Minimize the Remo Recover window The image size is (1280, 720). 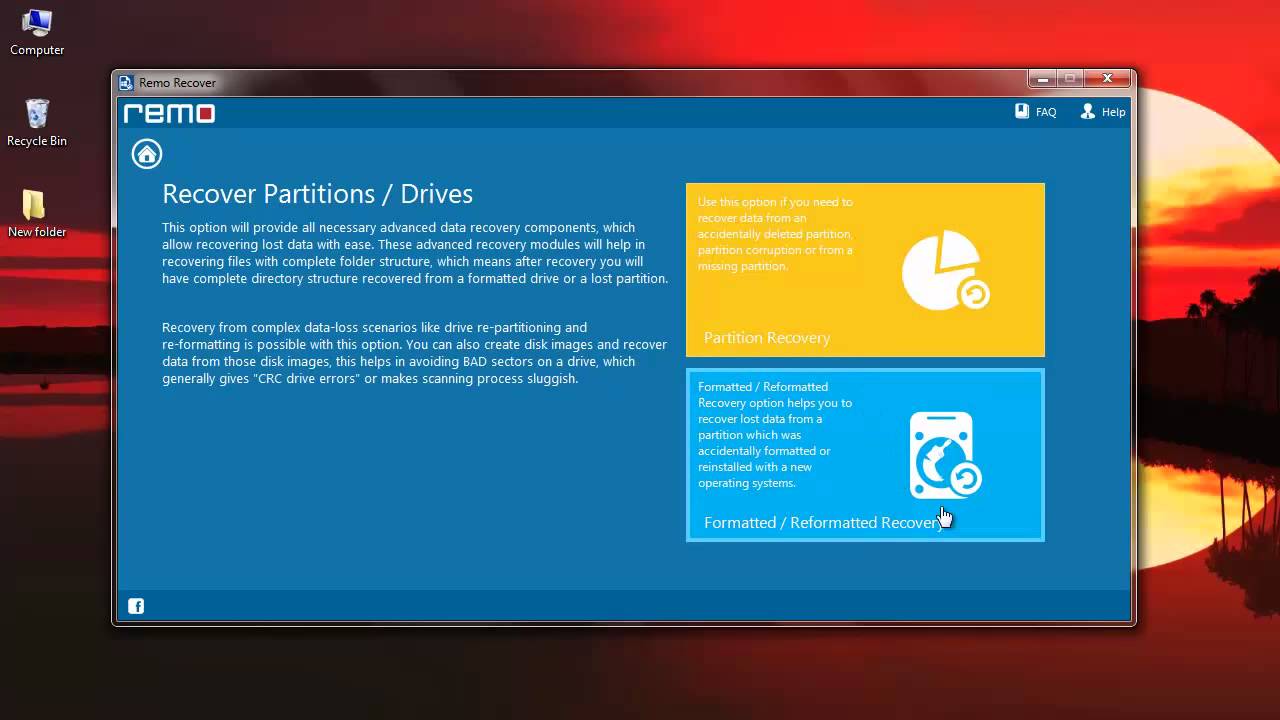1042,78
